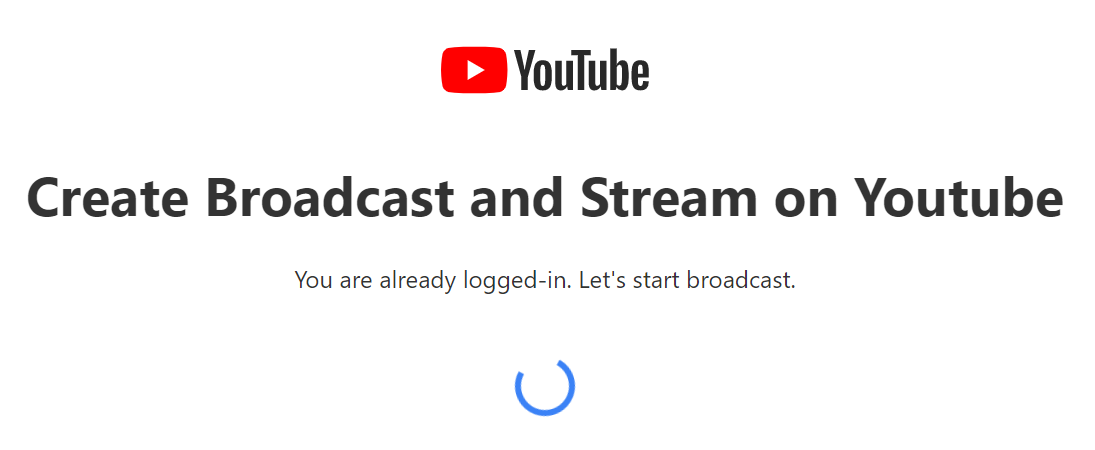Click the white triangle inside YouTube logo
This screenshot has height=450, width=1095.
click(476, 69)
